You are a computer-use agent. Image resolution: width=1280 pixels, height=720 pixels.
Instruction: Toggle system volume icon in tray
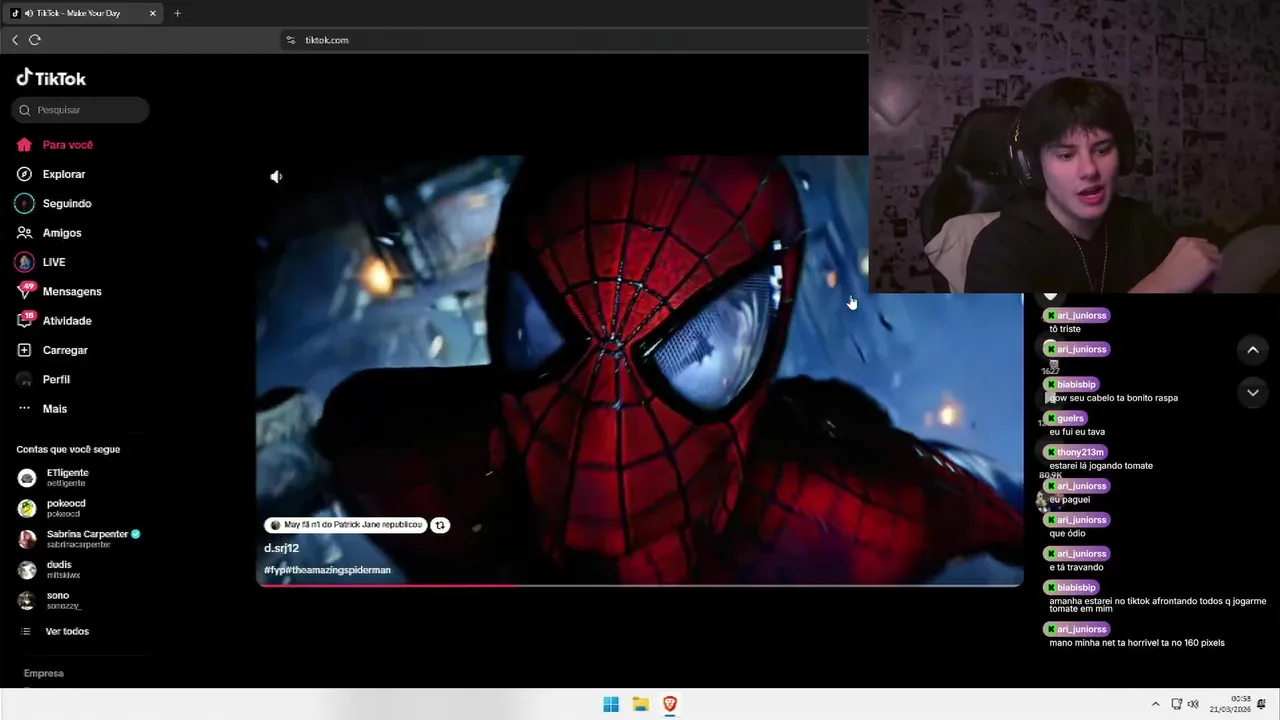tap(1193, 704)
